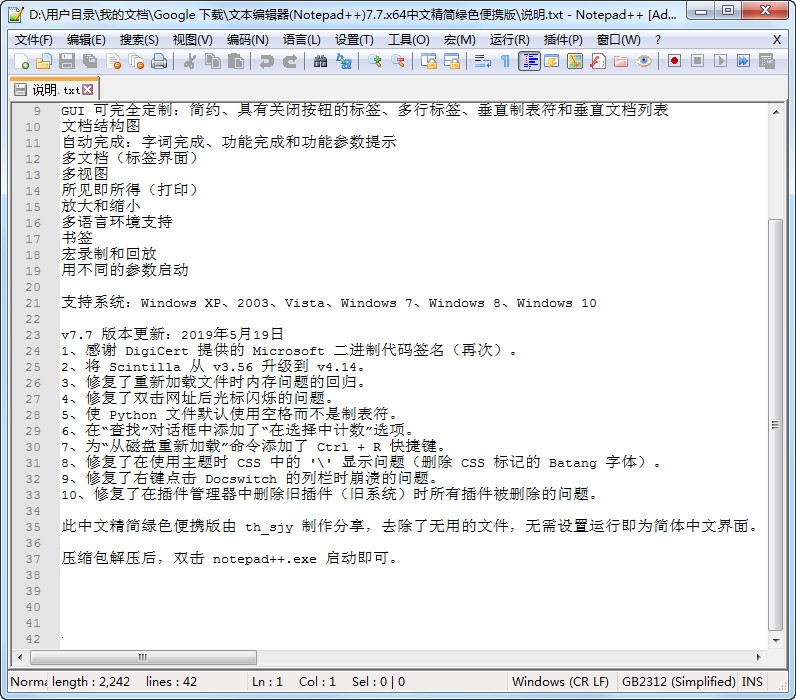This screenshot has width=796, height=700.
Task: Click the Save Recorded Macro icon
Action: pos(767,61)
